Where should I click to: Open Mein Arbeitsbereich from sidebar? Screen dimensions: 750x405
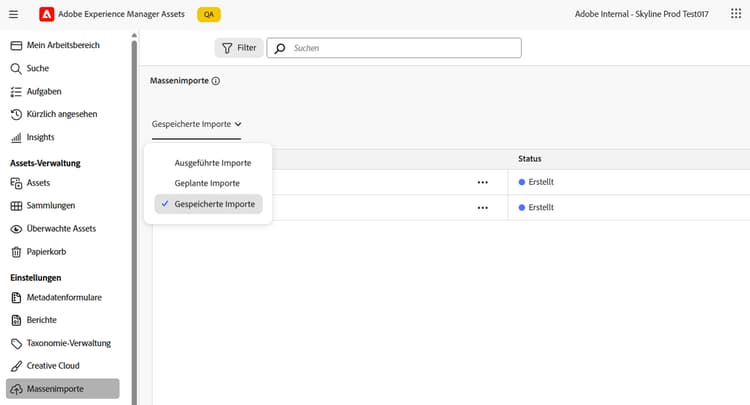point(63,45)
